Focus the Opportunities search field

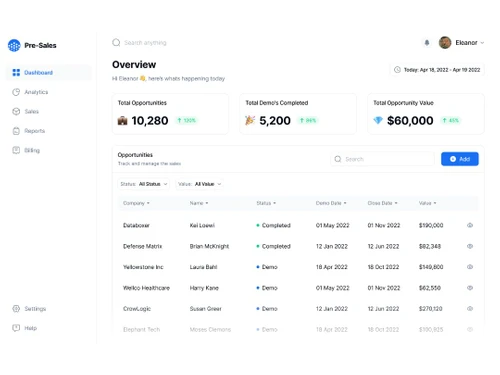[x=383, y=159]
